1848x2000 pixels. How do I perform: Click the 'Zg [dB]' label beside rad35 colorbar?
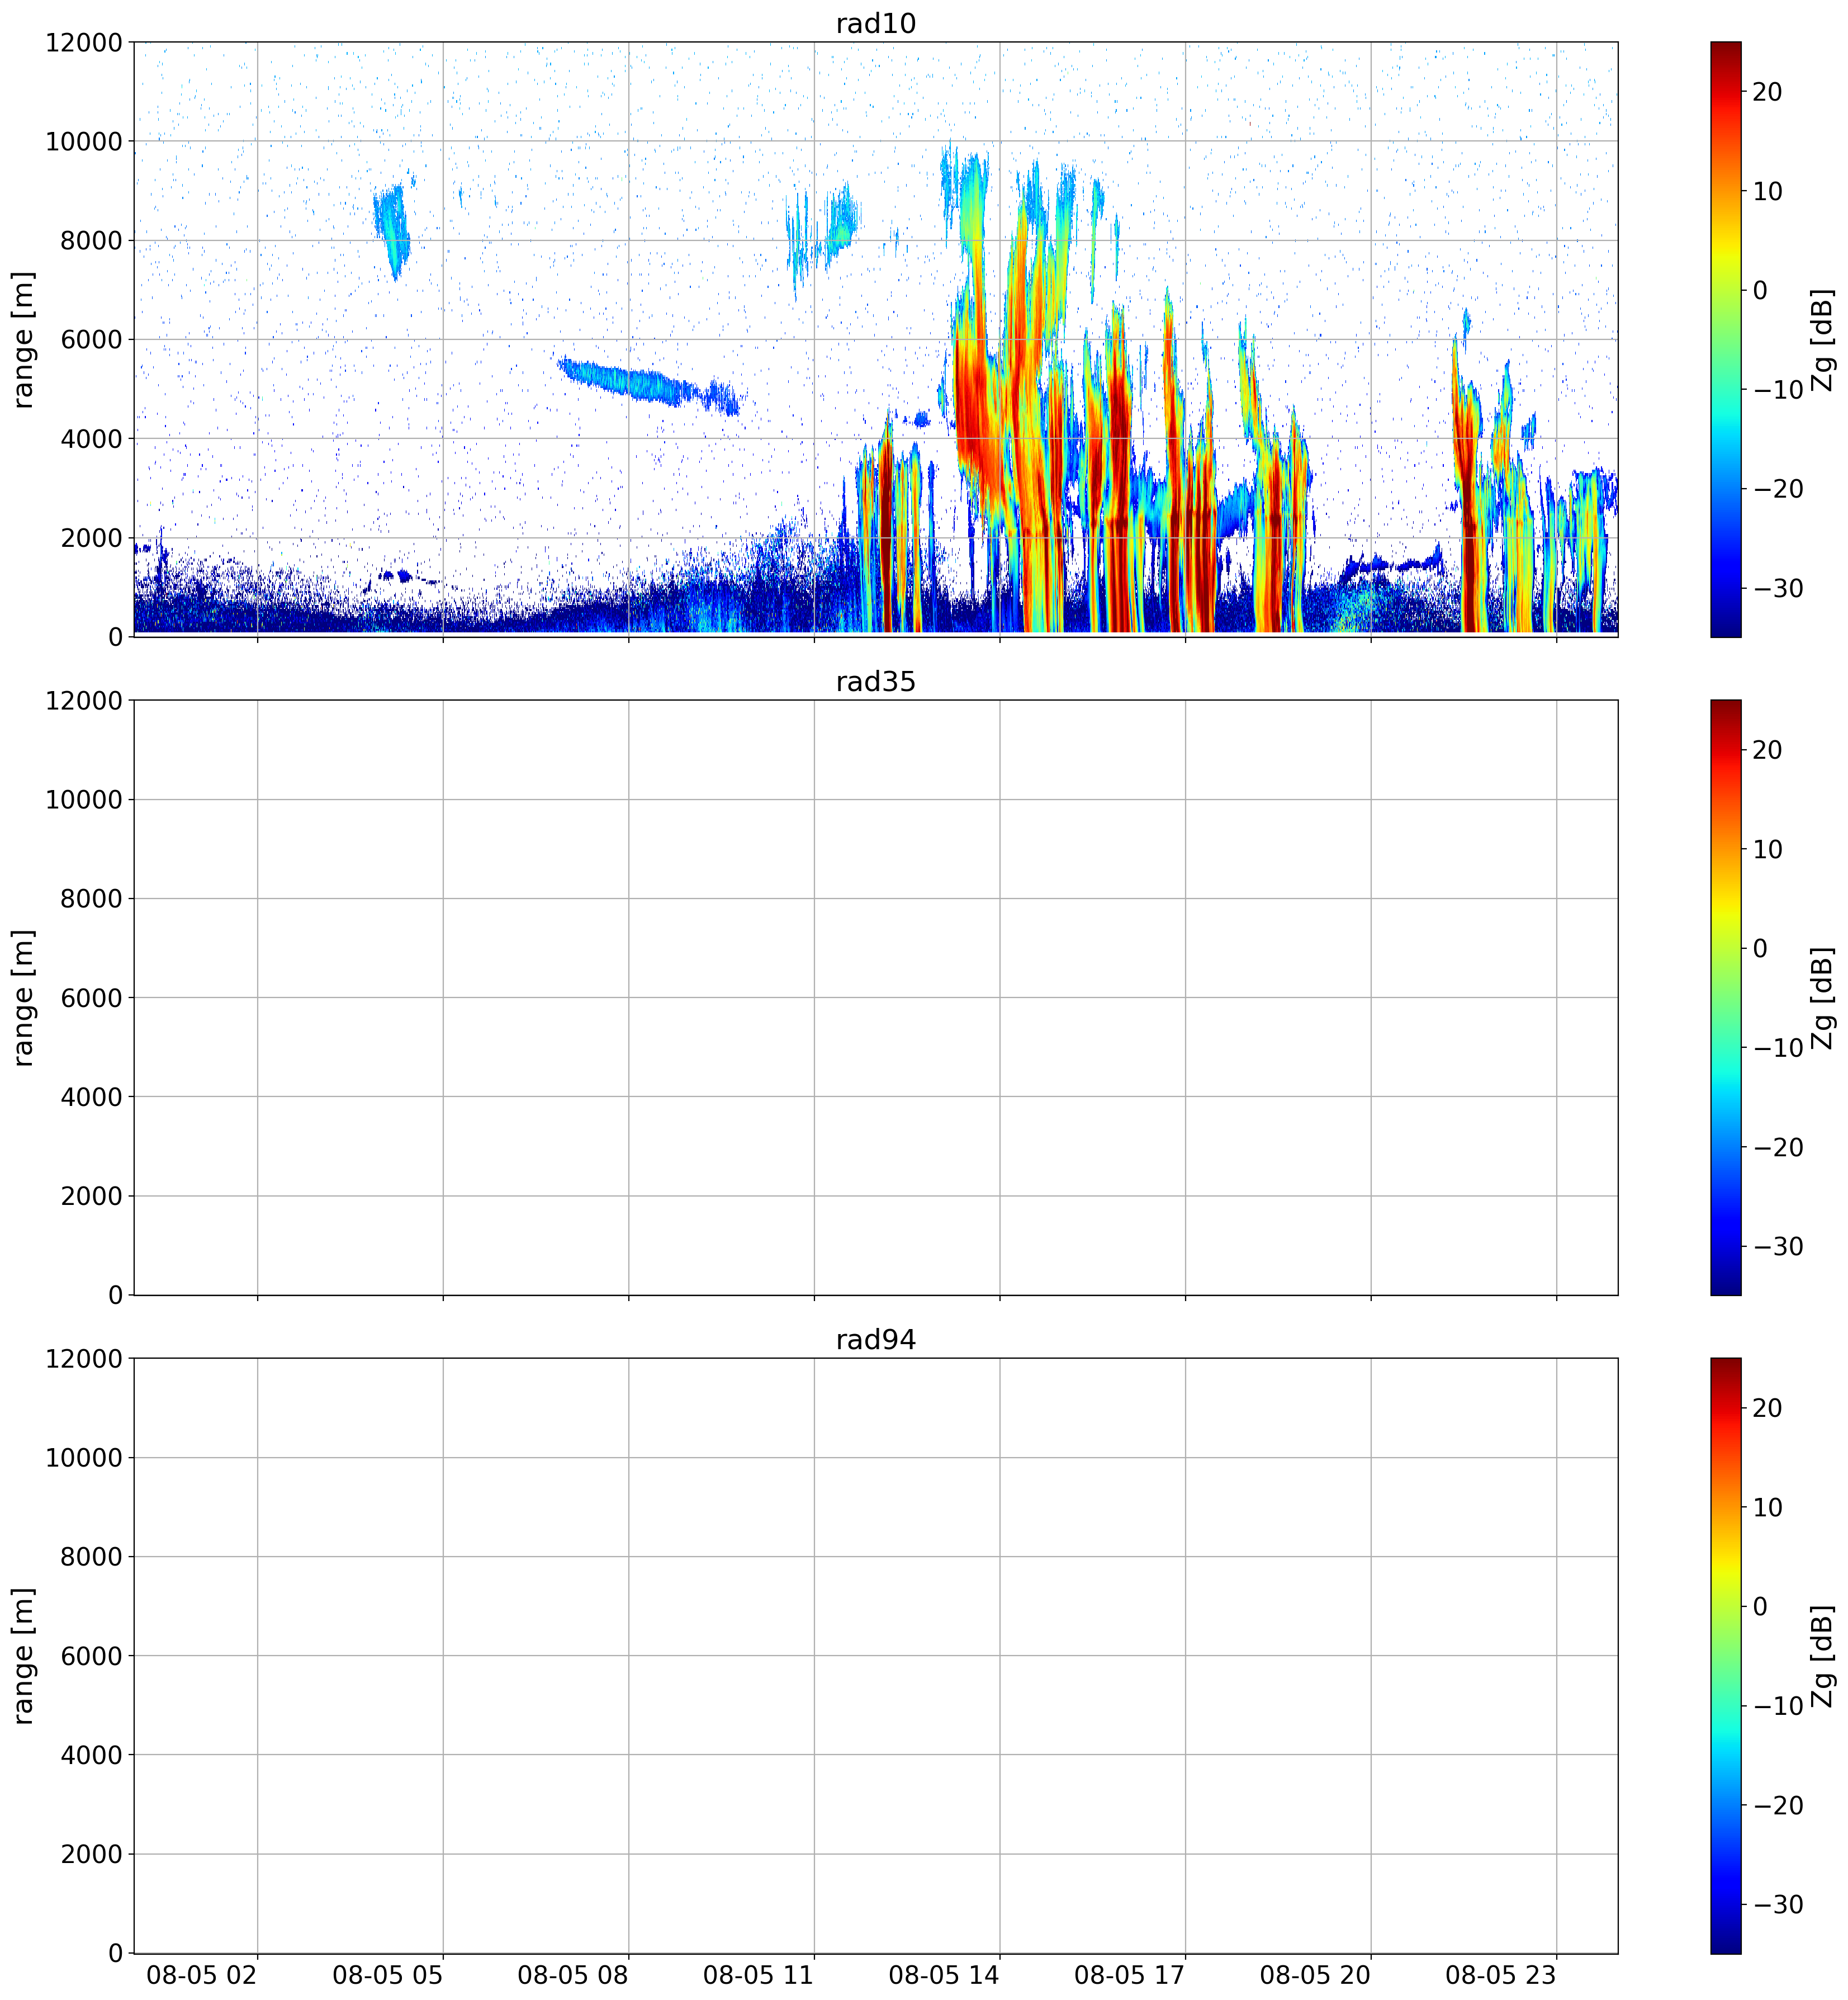[x=1823, y=997]
